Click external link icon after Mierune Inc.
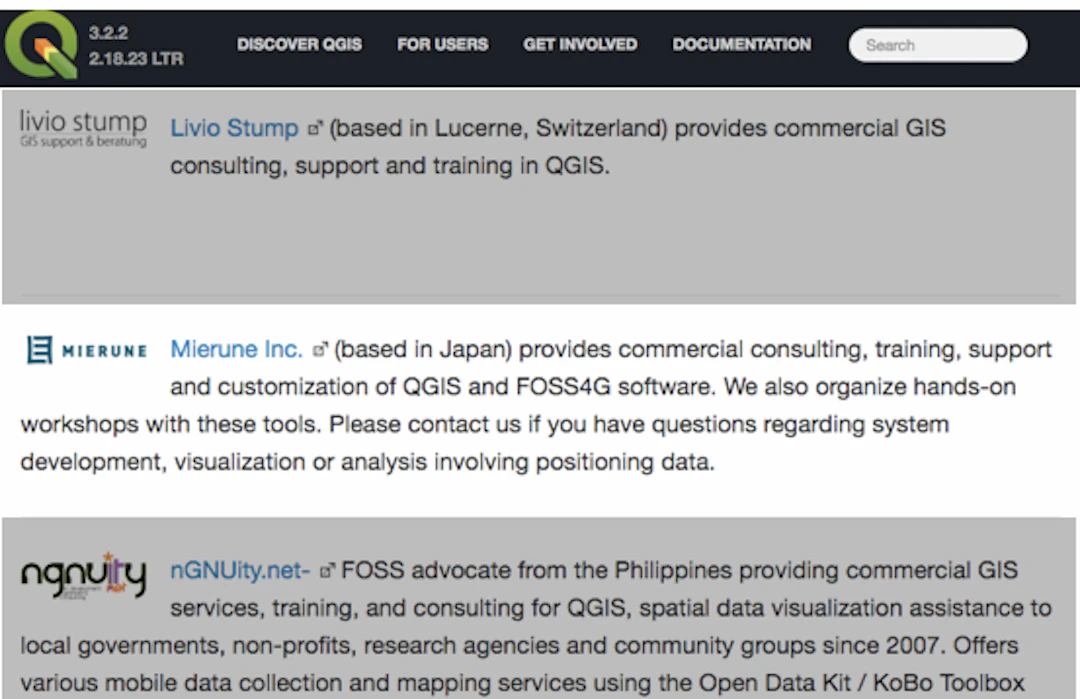1080x699 pixels. (x=320, y=349)
